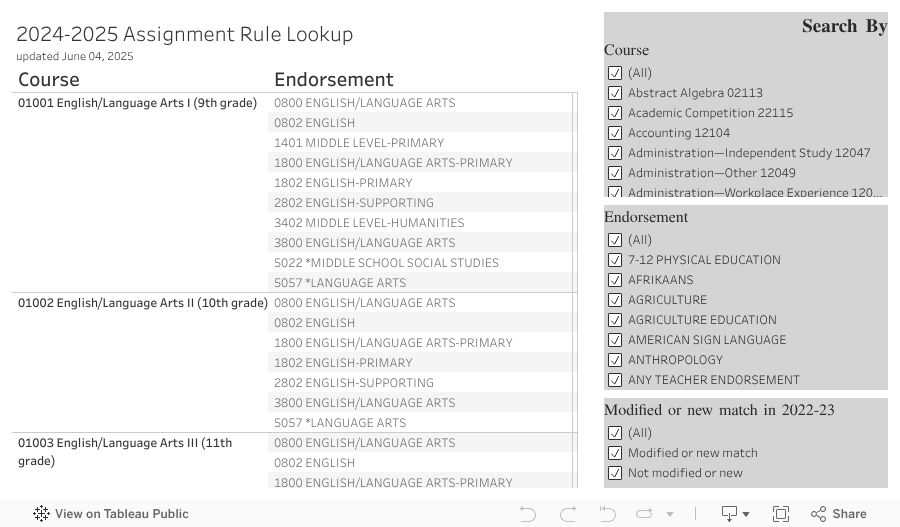Click the Endorsement column header

click(334, 80)
